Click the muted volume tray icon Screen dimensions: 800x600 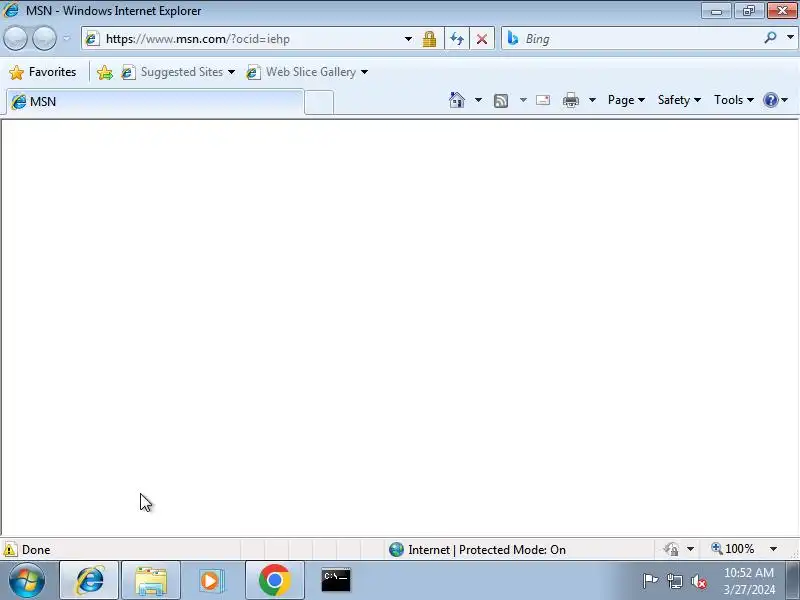(698, 581)
